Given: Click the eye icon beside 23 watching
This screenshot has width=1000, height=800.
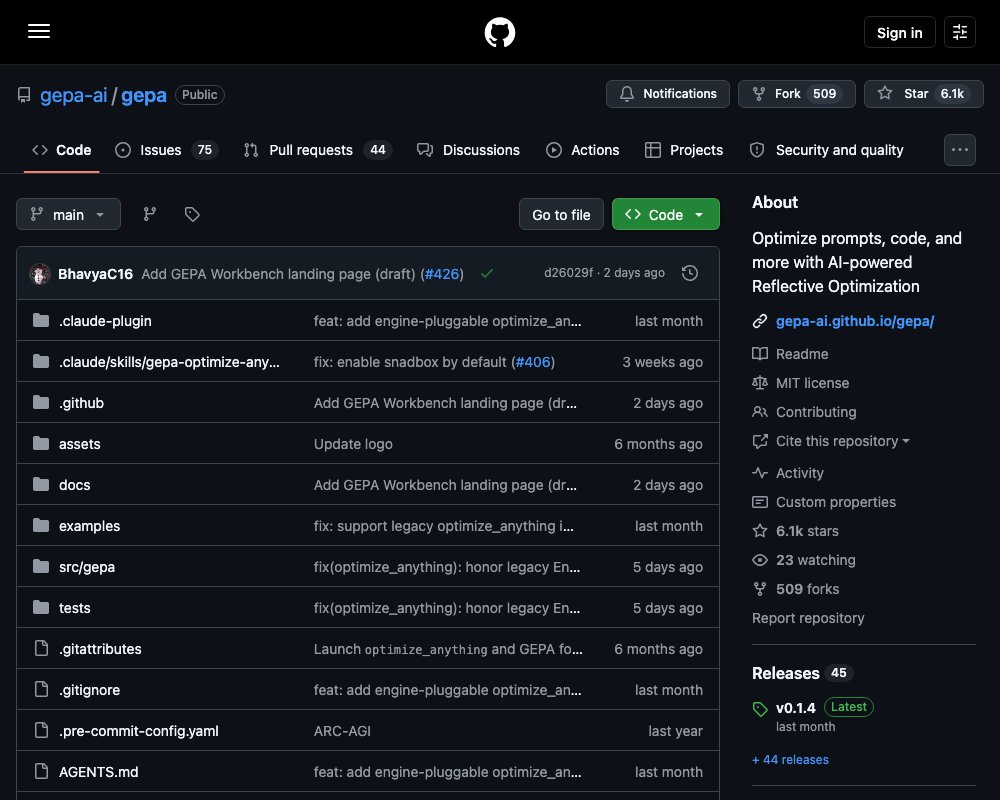Looking at the screenshot, I should (x=760, y=559).
